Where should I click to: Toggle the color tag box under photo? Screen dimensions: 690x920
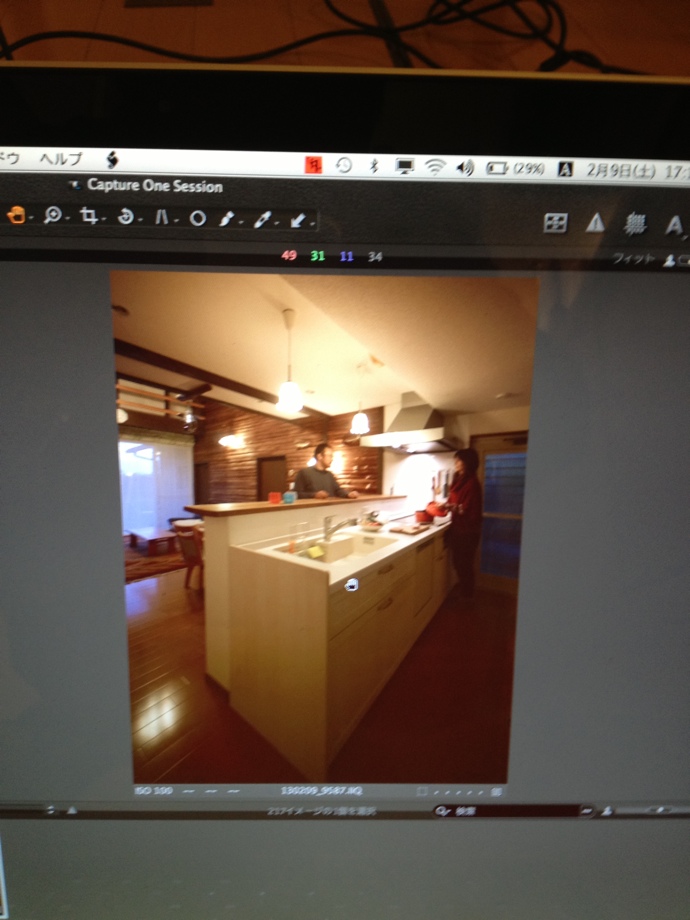point(421,792)
